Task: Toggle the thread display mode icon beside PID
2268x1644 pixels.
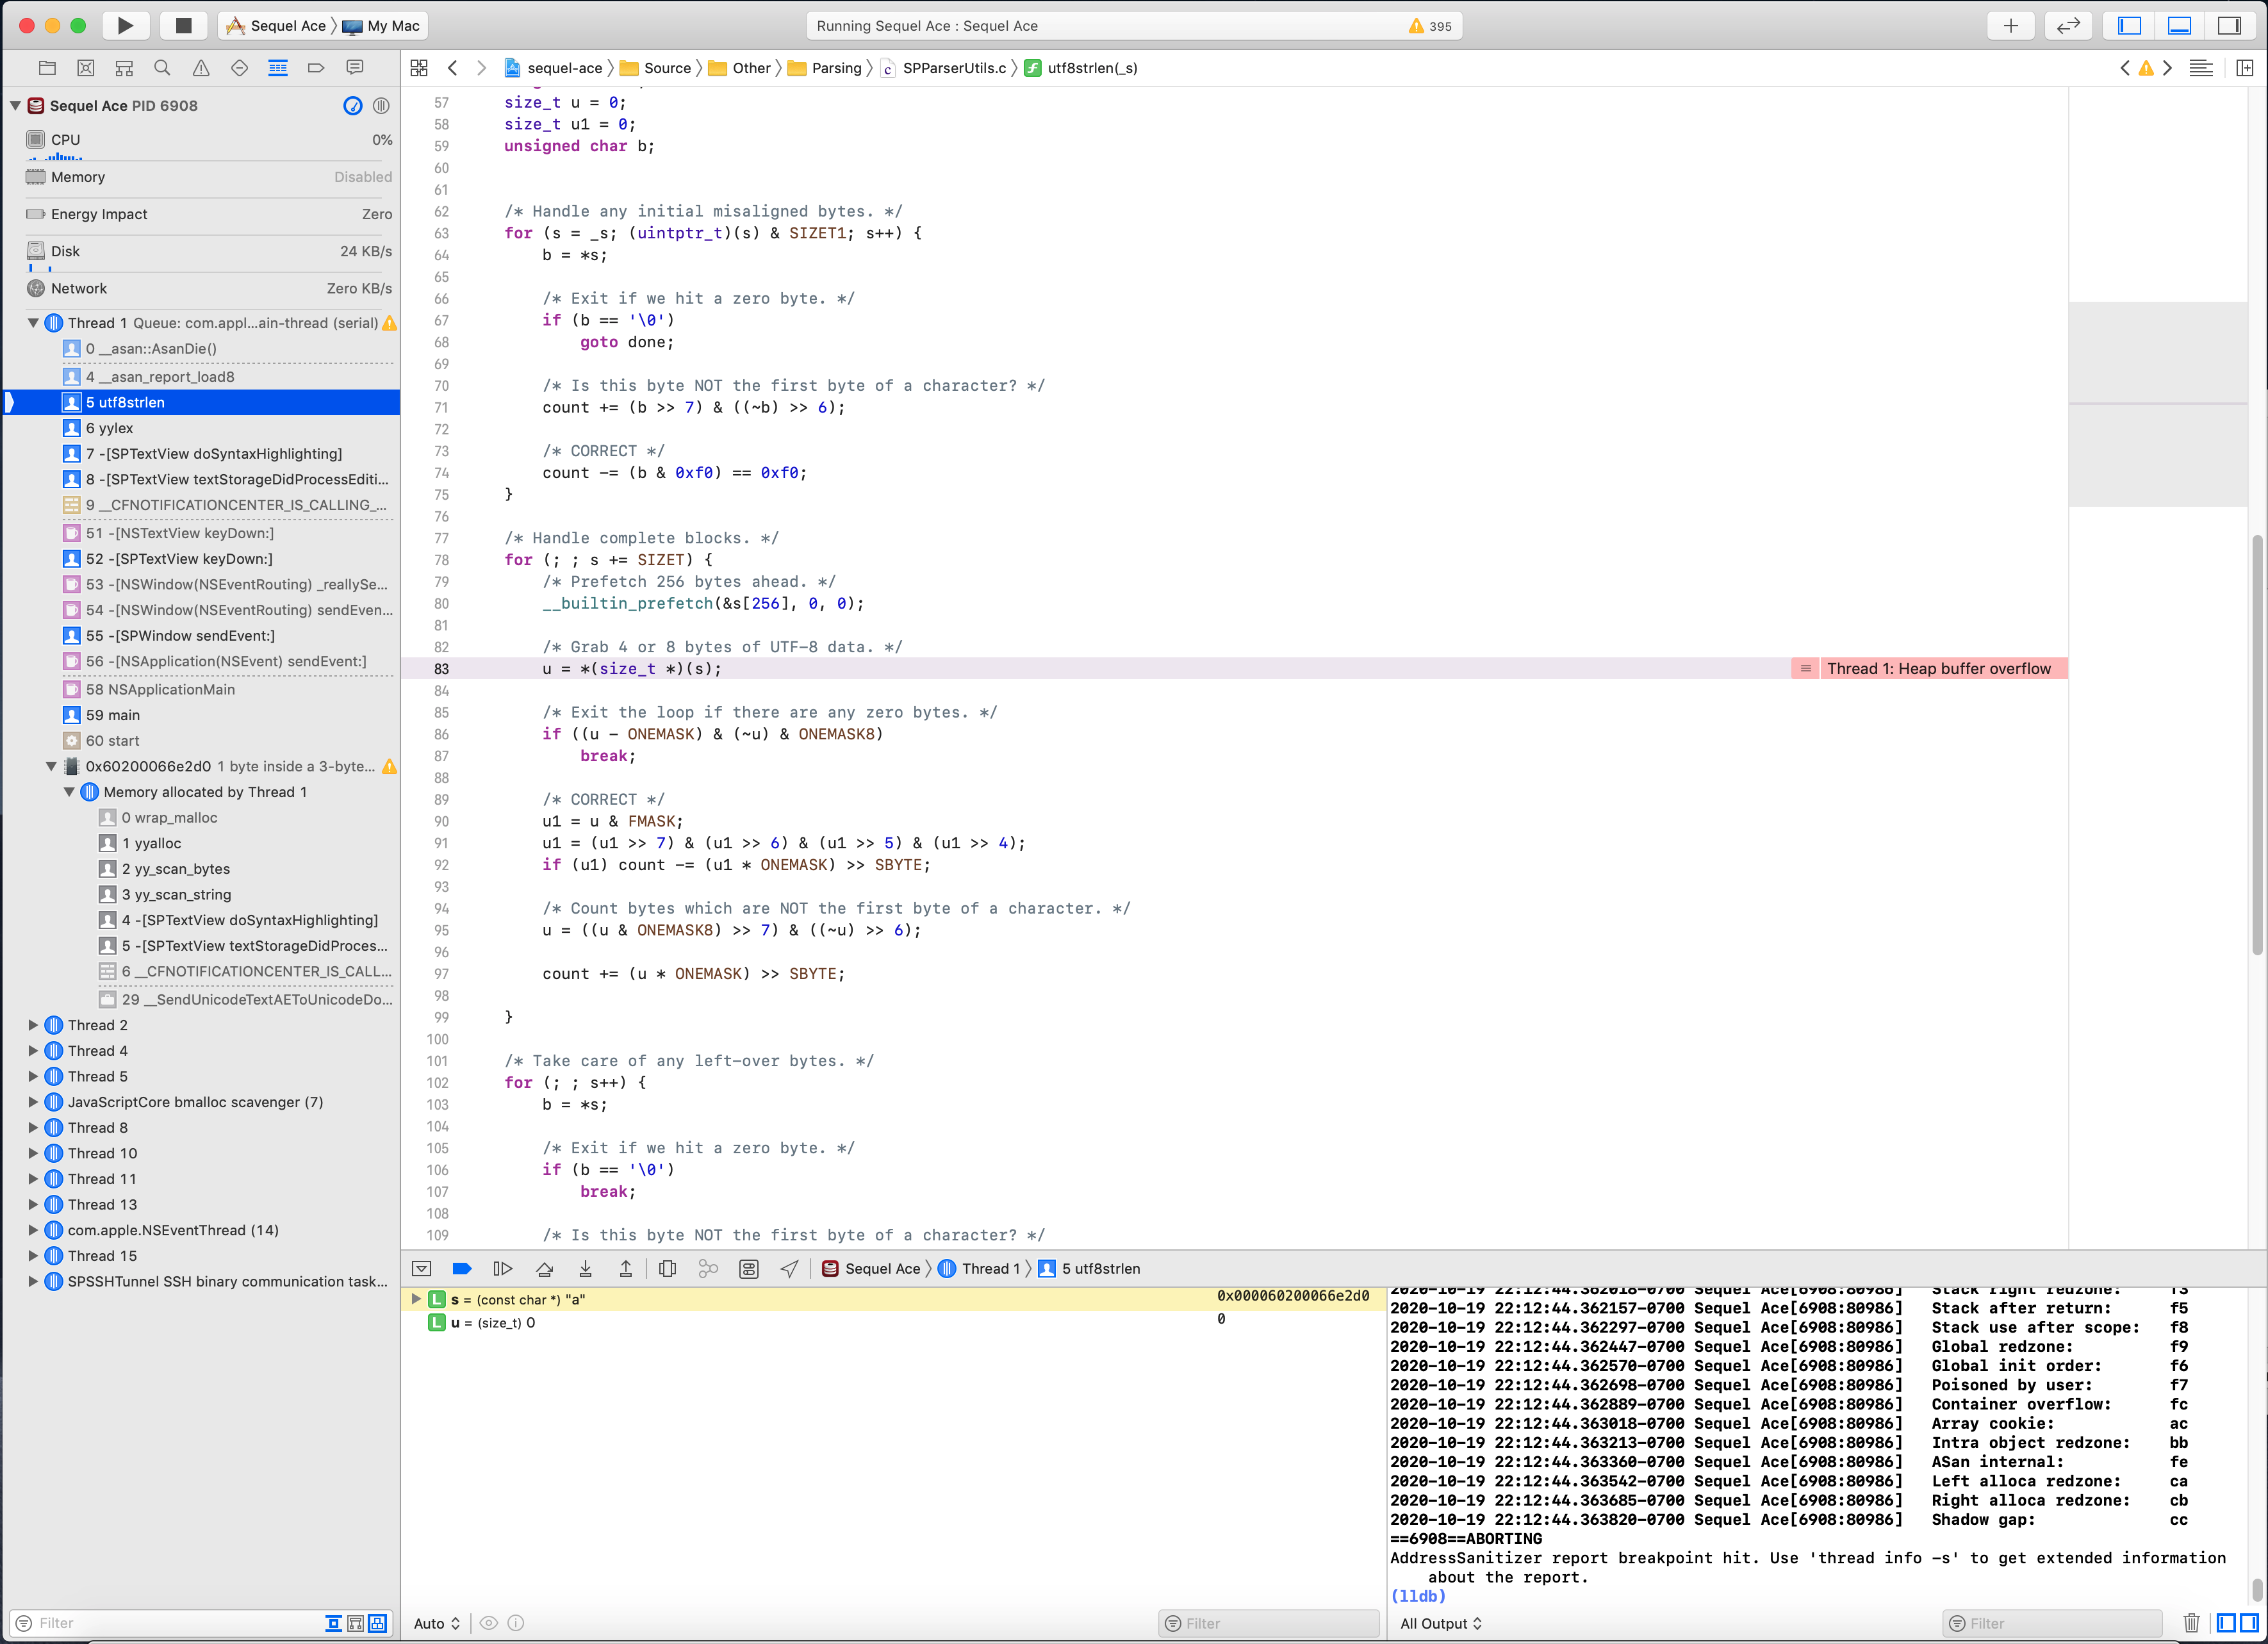Action: click(x=381, y=106)
